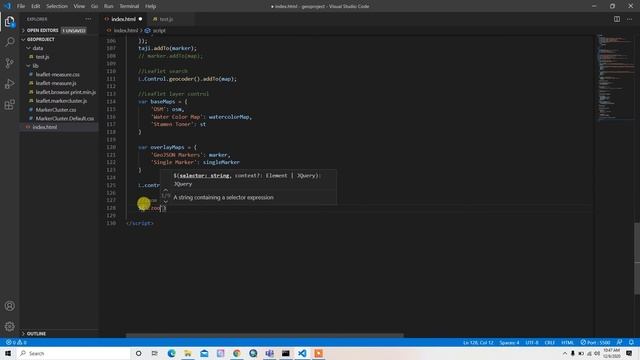640x360 pixels.
Task: Open the Search view in activity bar
Action: tap(9, 42)
